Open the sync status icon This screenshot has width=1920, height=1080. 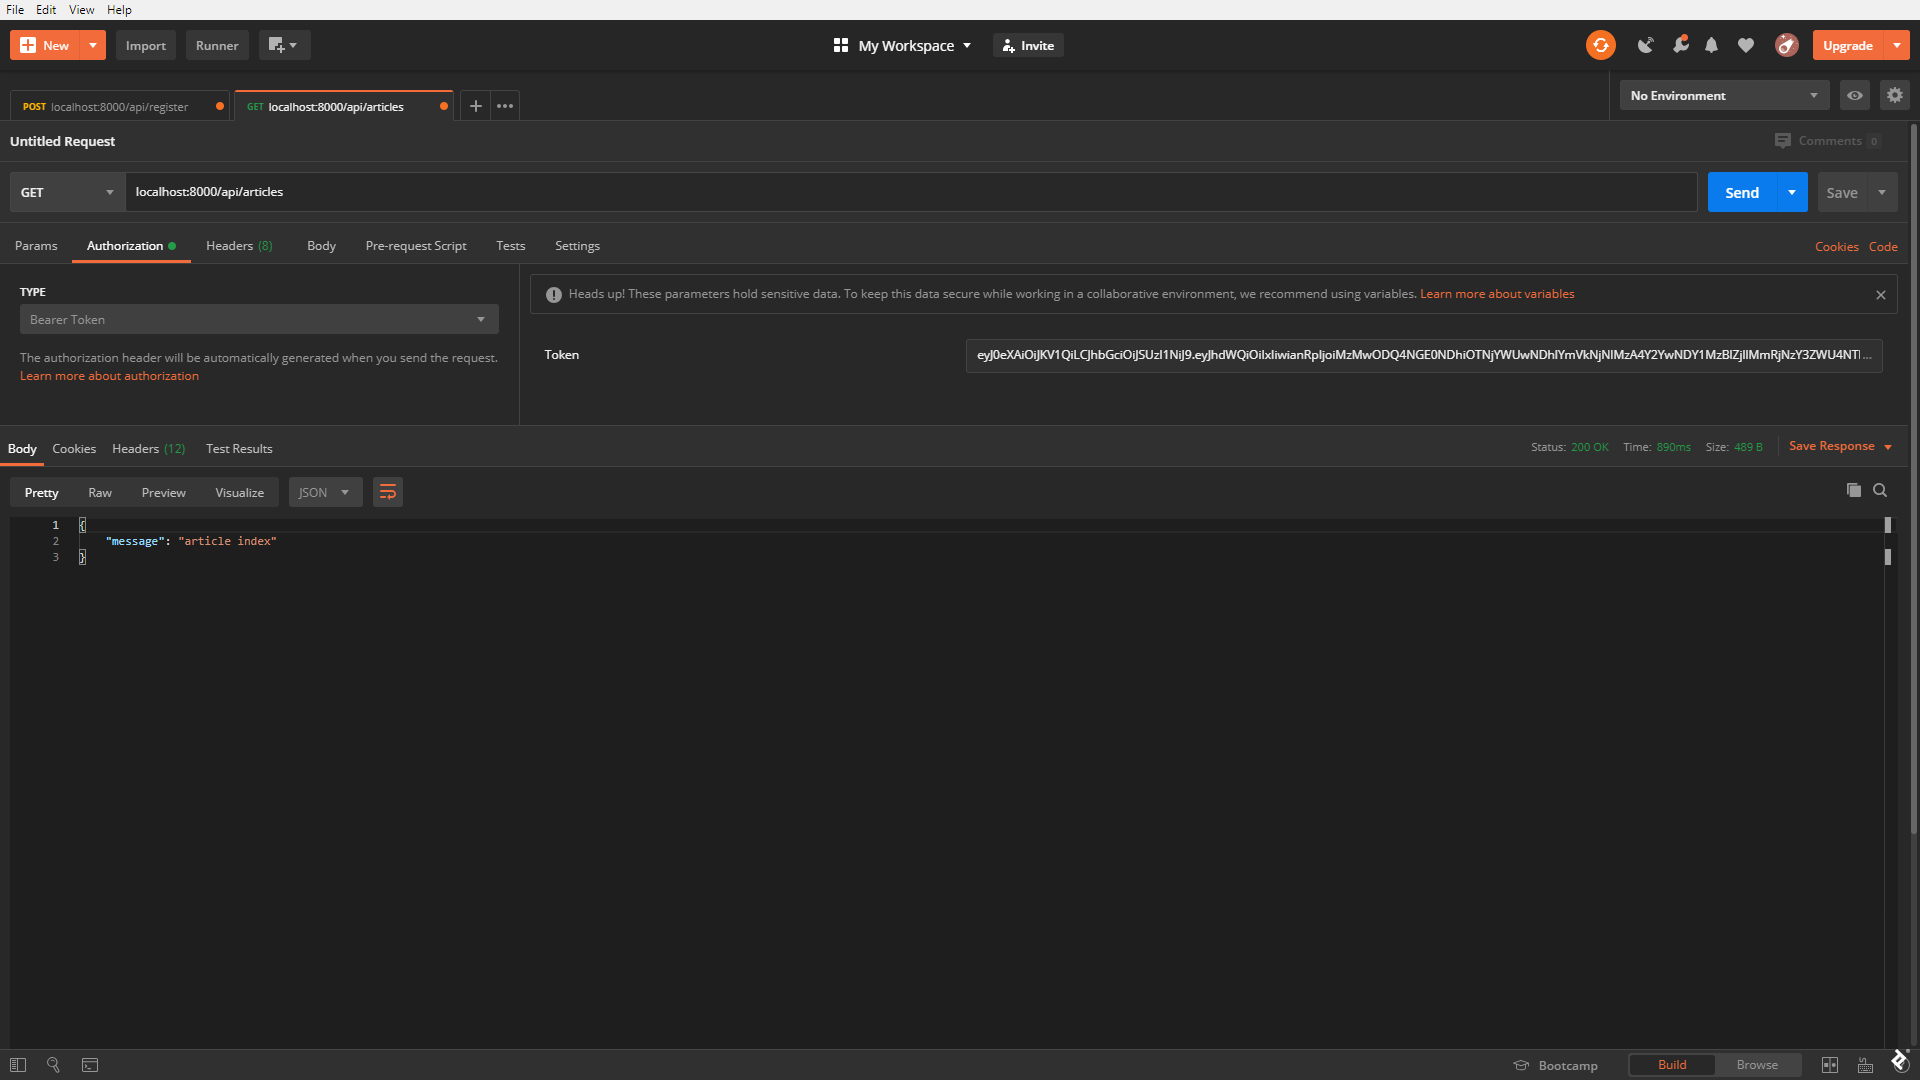(1600, 45)
